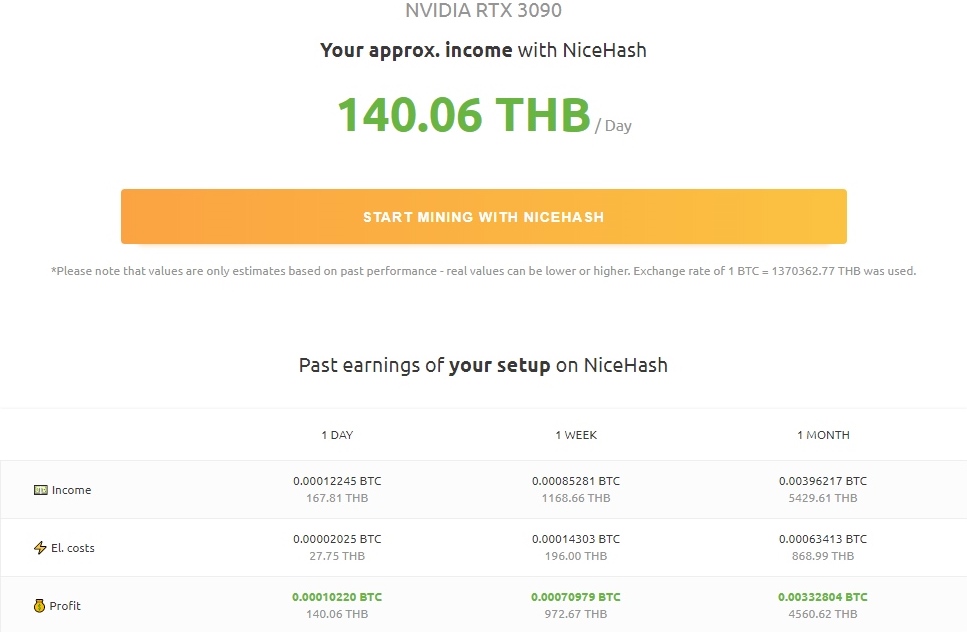
Task: Click the Profit row label
Action: [x=65, y=606]
